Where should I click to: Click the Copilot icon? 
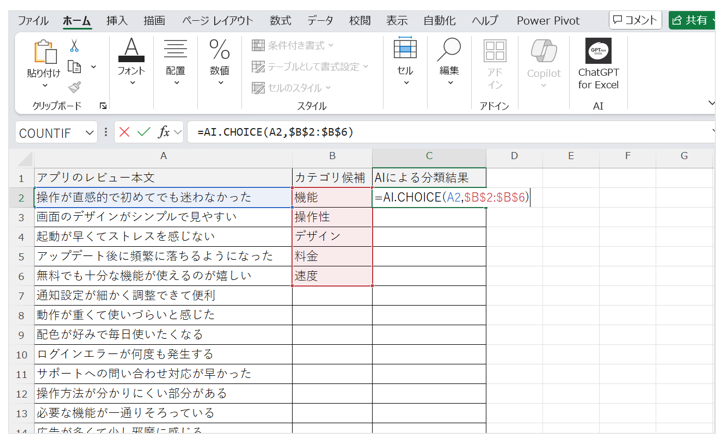point(544,51)
